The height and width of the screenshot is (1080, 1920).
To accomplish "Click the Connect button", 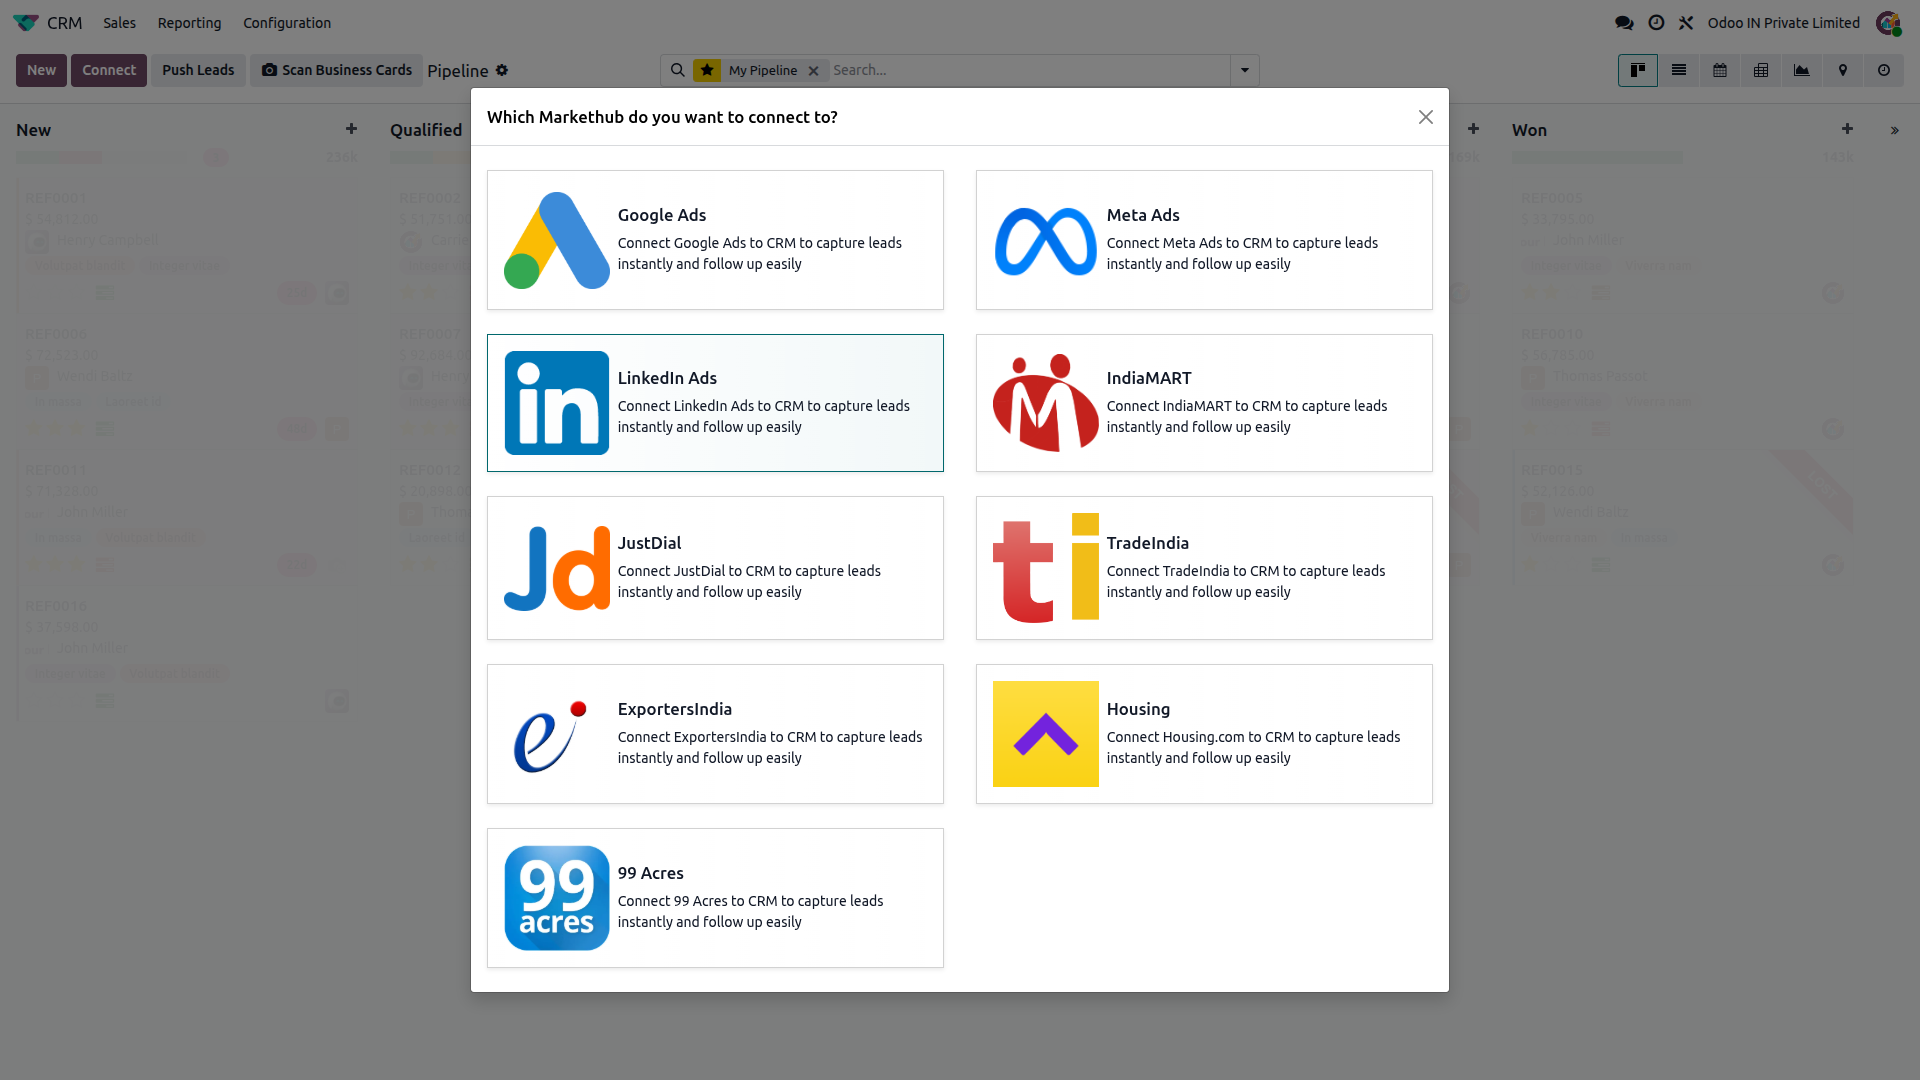I will click(x=109, y=70).
